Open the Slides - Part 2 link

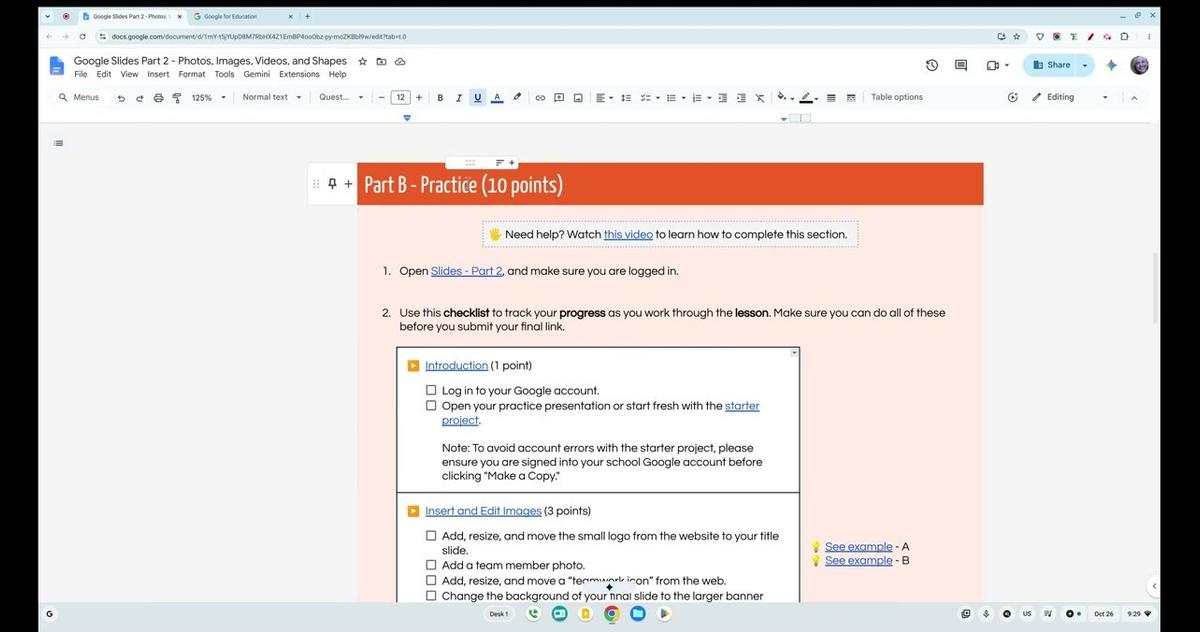467,271
